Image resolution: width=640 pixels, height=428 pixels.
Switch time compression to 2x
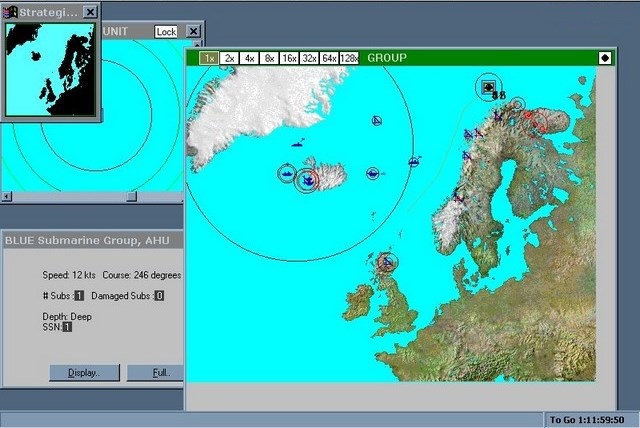click(229, 58)
